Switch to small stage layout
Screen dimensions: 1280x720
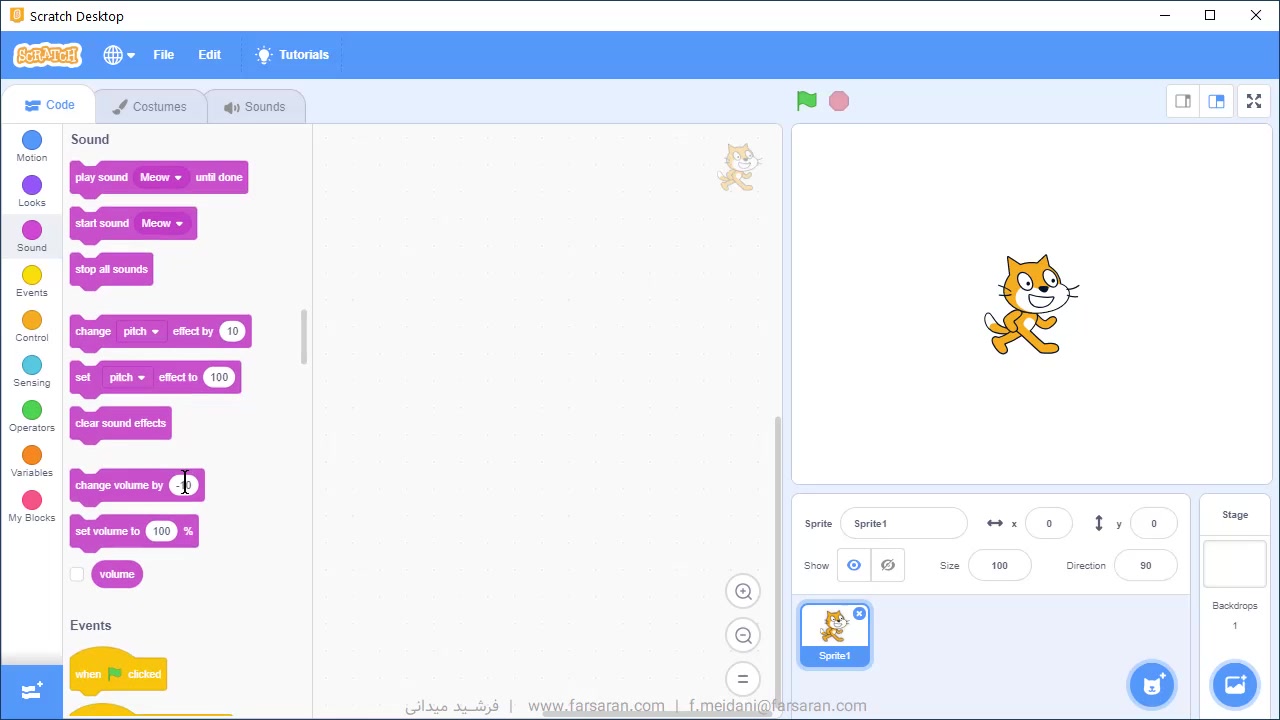tap(1183, 101)
